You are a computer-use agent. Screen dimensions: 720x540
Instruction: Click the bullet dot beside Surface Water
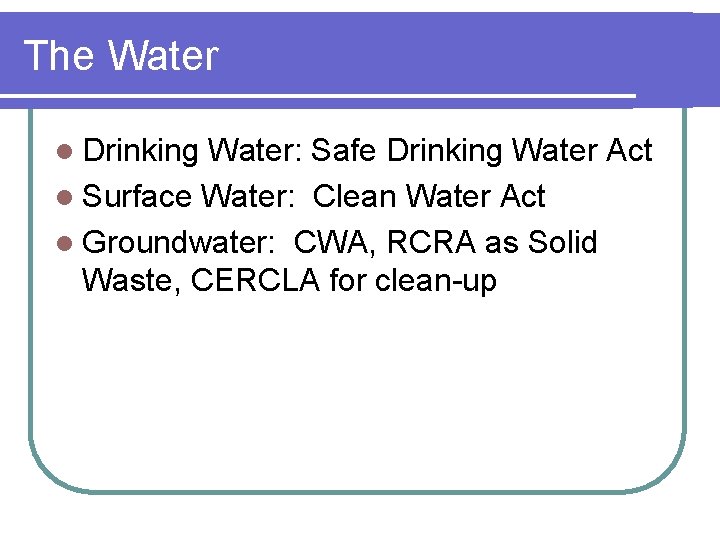[65, 197]
